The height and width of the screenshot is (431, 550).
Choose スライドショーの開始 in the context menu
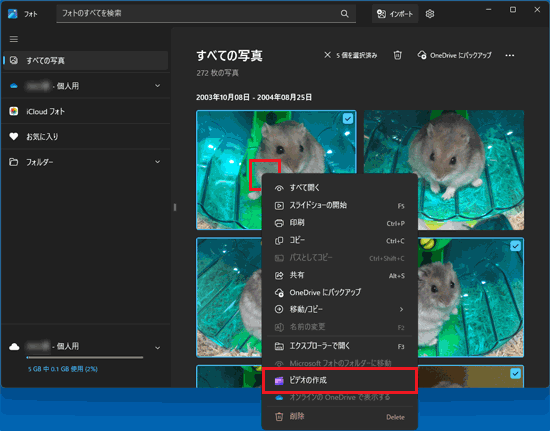340,206
